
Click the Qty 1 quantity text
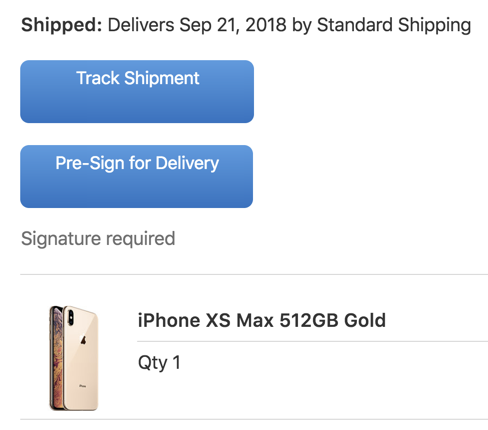click(159, 363)
